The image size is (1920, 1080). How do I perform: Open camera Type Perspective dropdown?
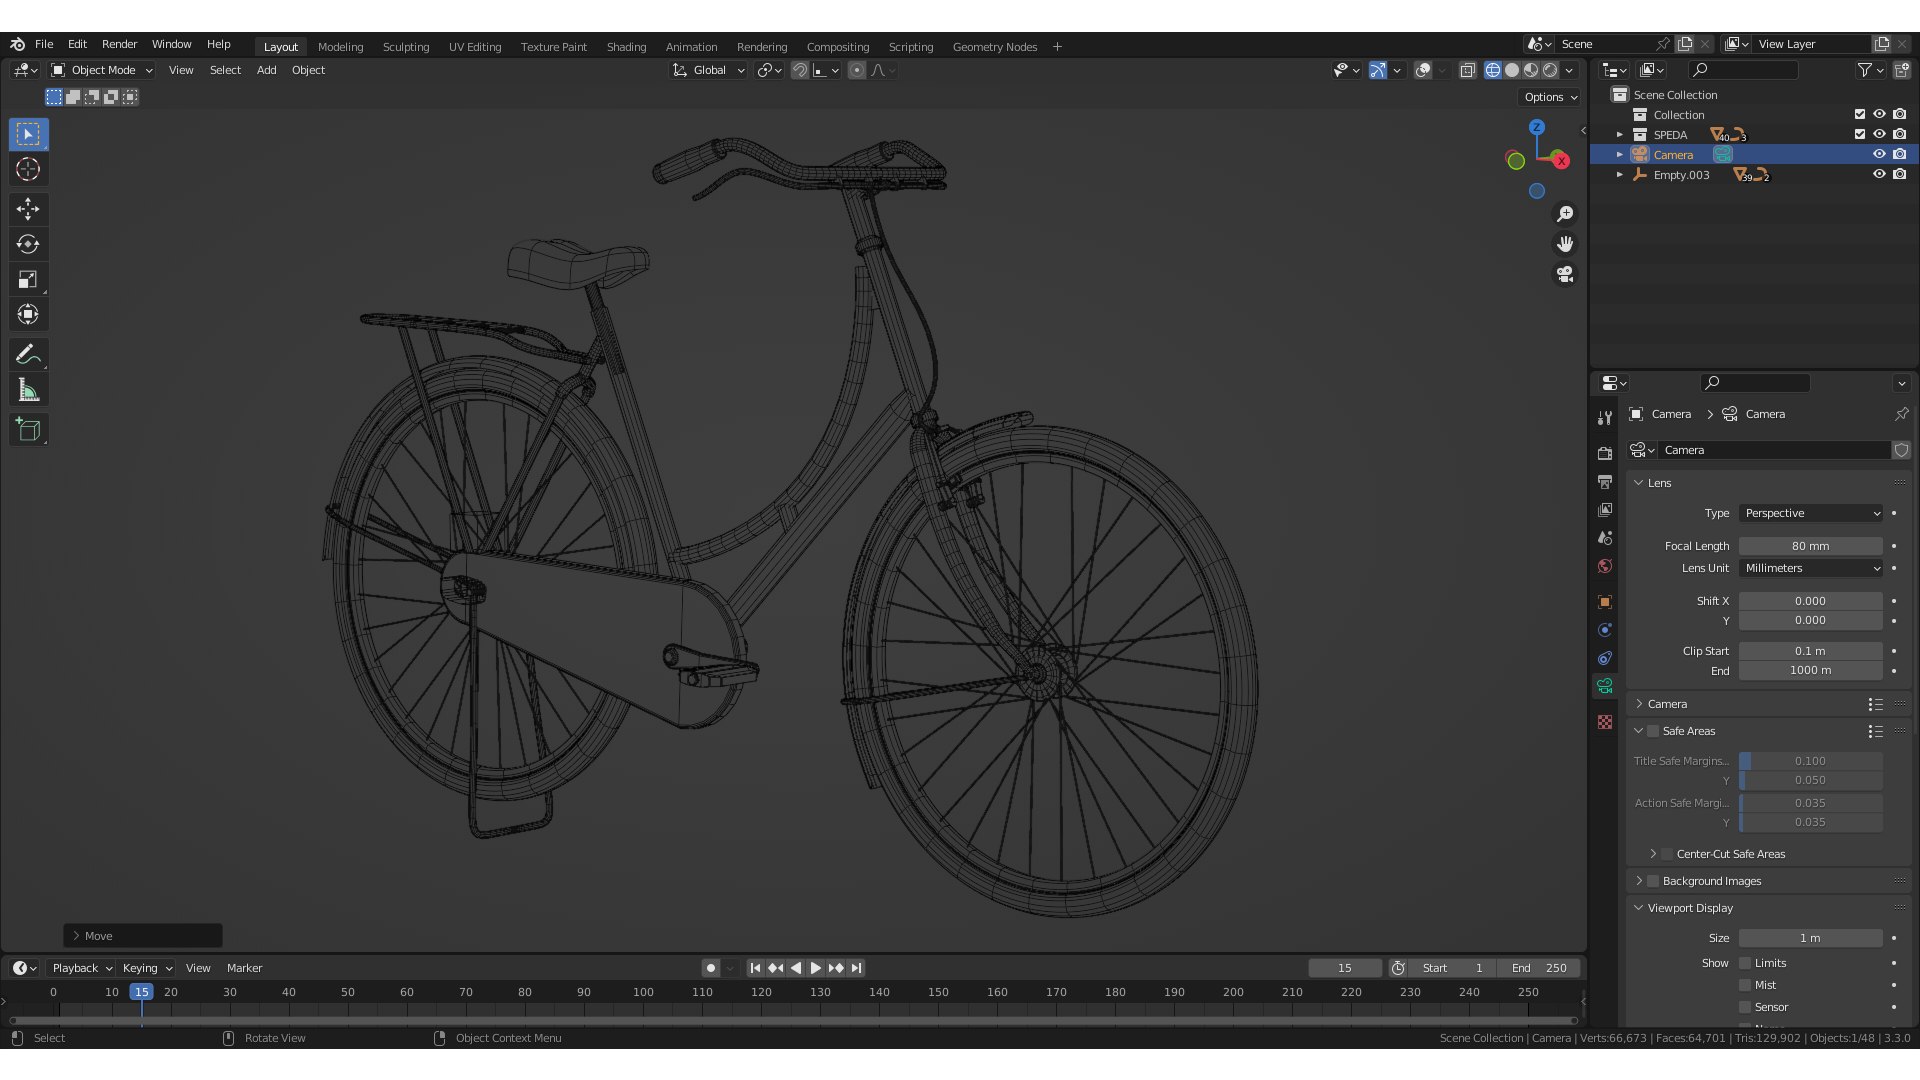click(x=1811, y=513)
